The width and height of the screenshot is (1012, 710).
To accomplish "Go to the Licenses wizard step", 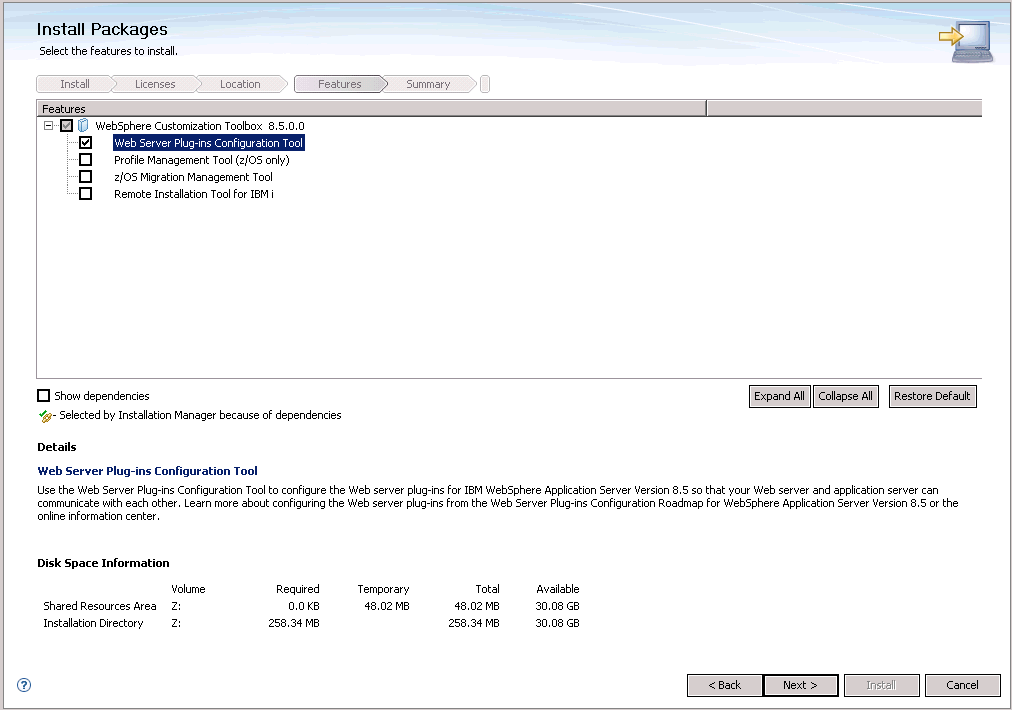I will (x=155, y=84).
